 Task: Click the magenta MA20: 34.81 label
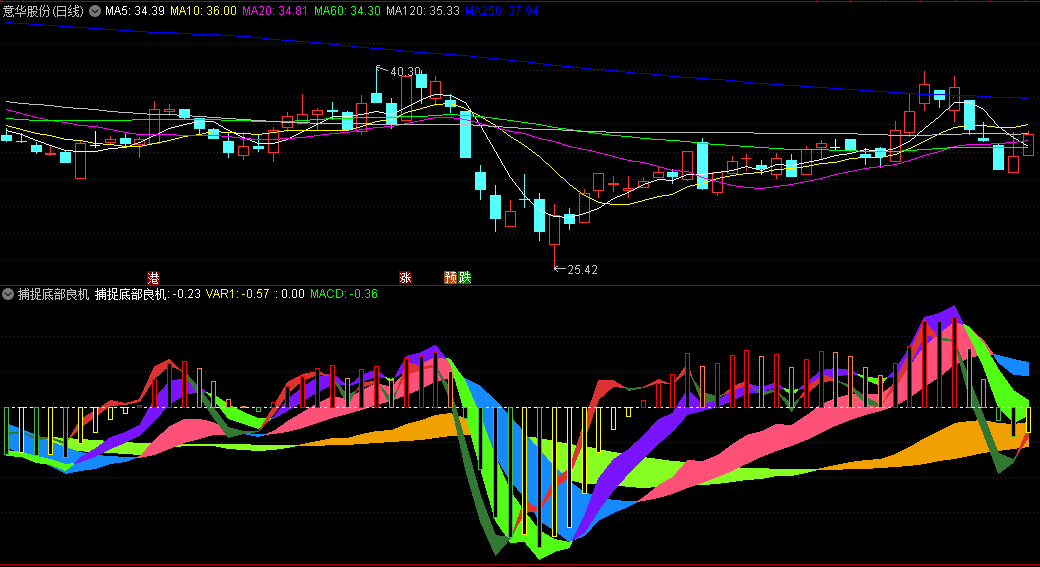(x=275, y=11)
